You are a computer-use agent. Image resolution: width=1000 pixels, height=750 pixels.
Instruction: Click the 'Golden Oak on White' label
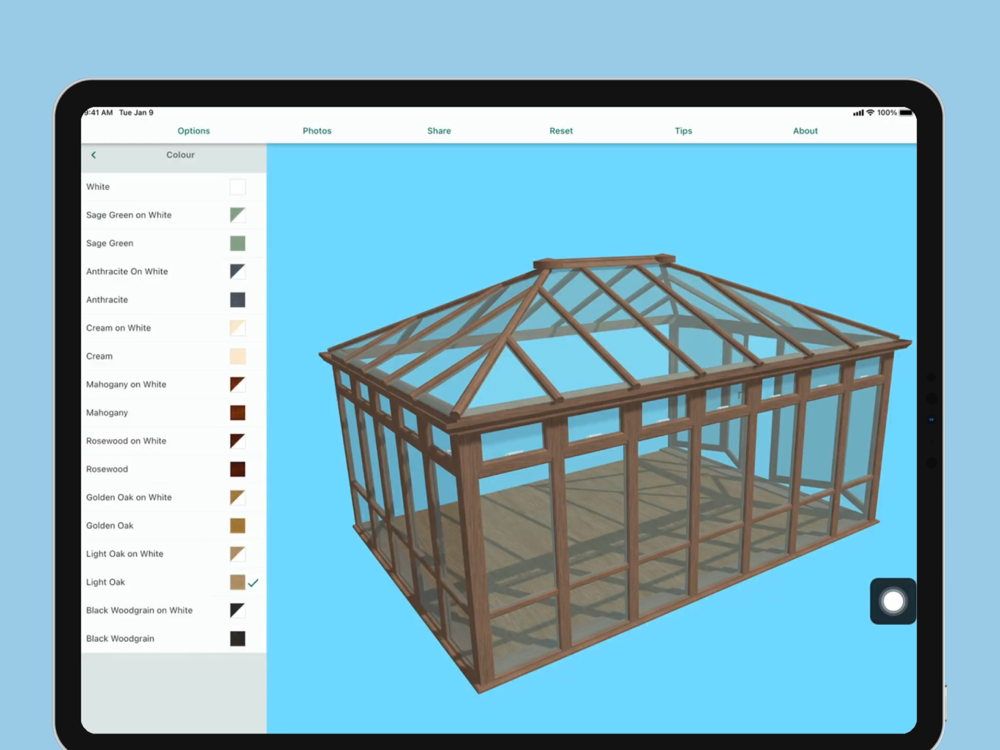point(129,497)
